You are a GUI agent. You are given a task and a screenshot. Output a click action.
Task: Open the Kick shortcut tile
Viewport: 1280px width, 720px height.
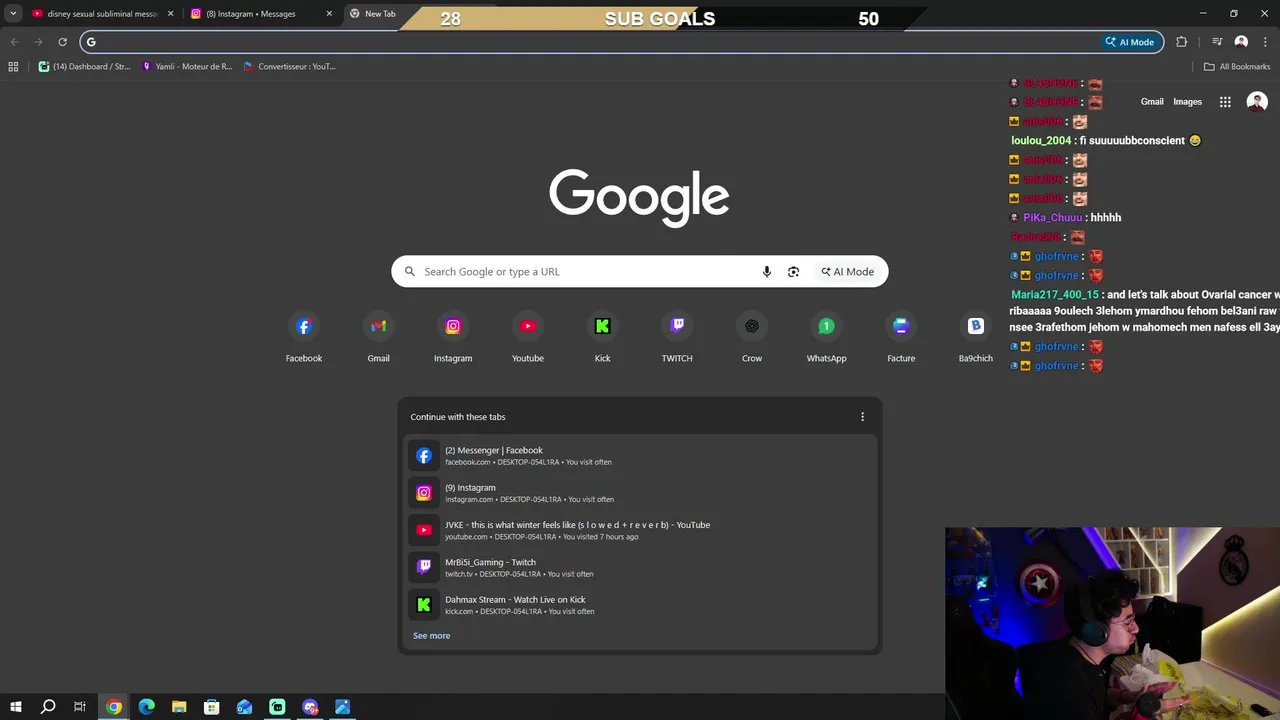pyautogui.click(x=602, y=338)
